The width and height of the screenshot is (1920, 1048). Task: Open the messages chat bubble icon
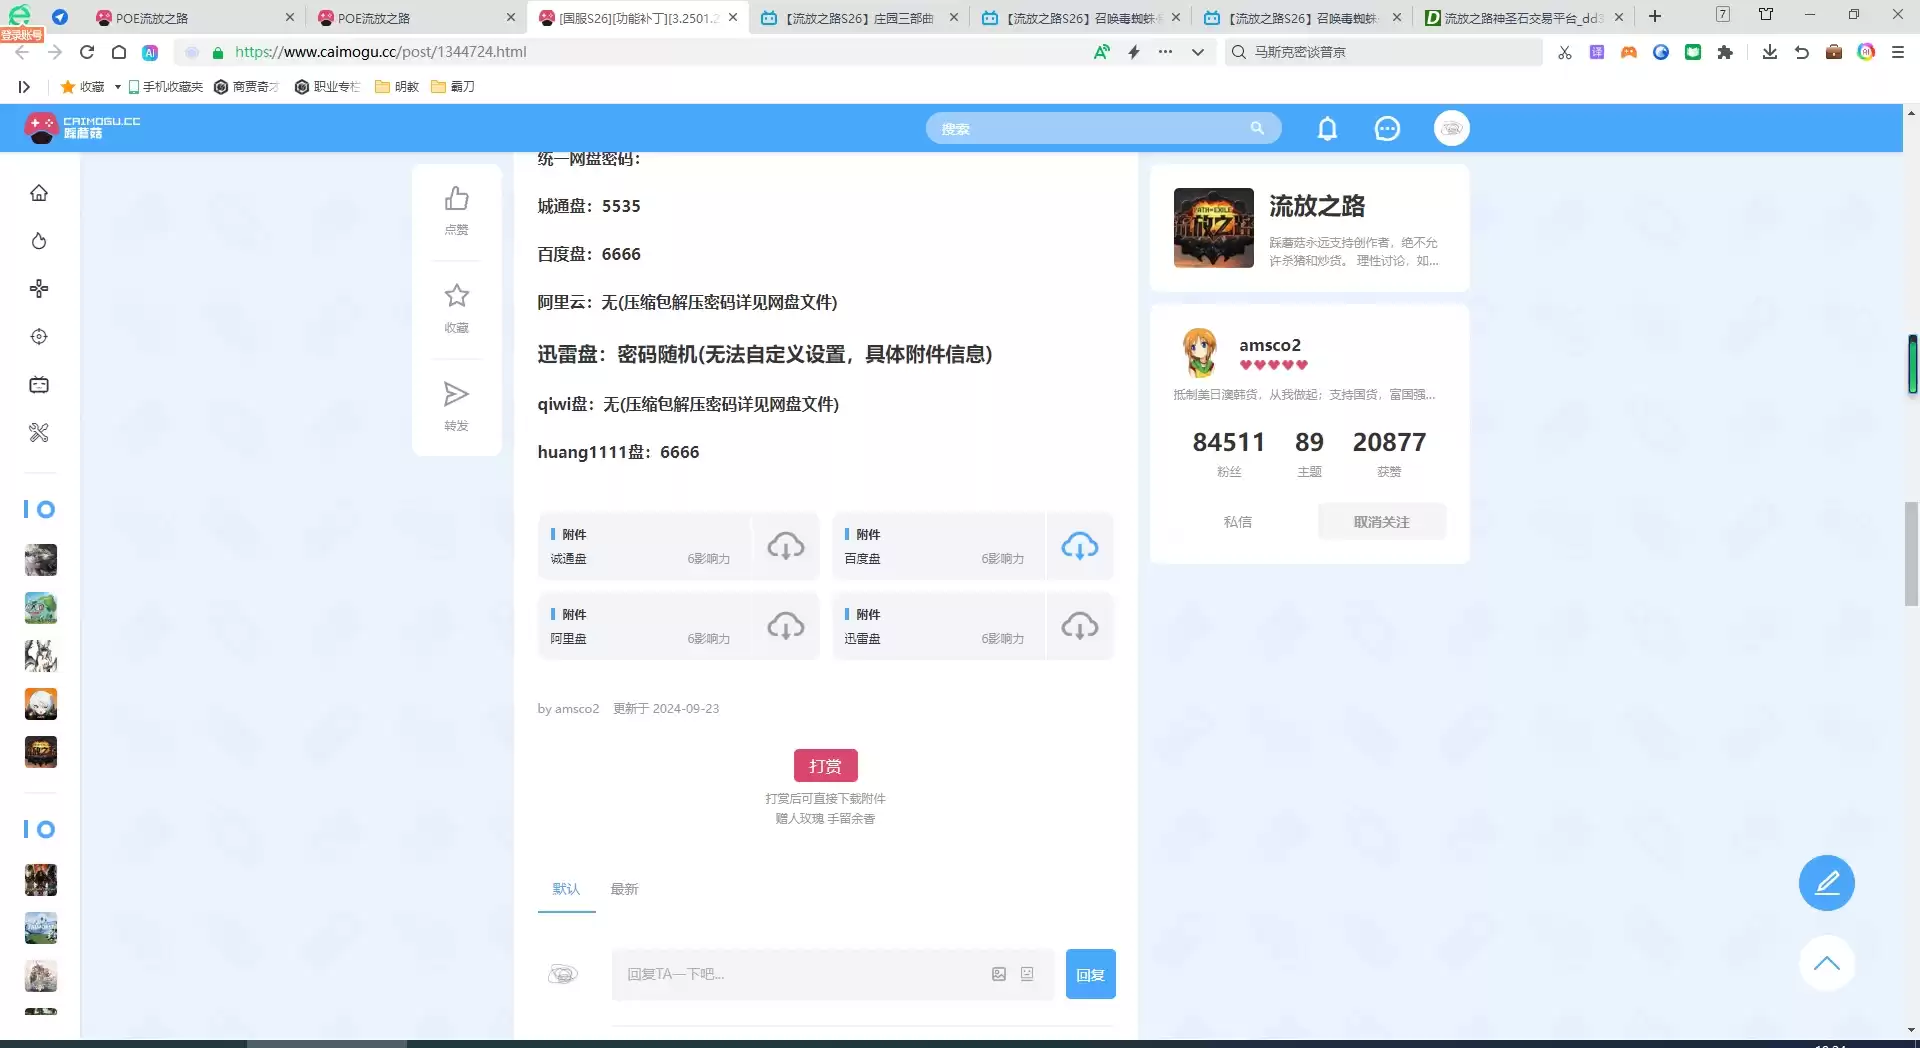click(1387, 129)
